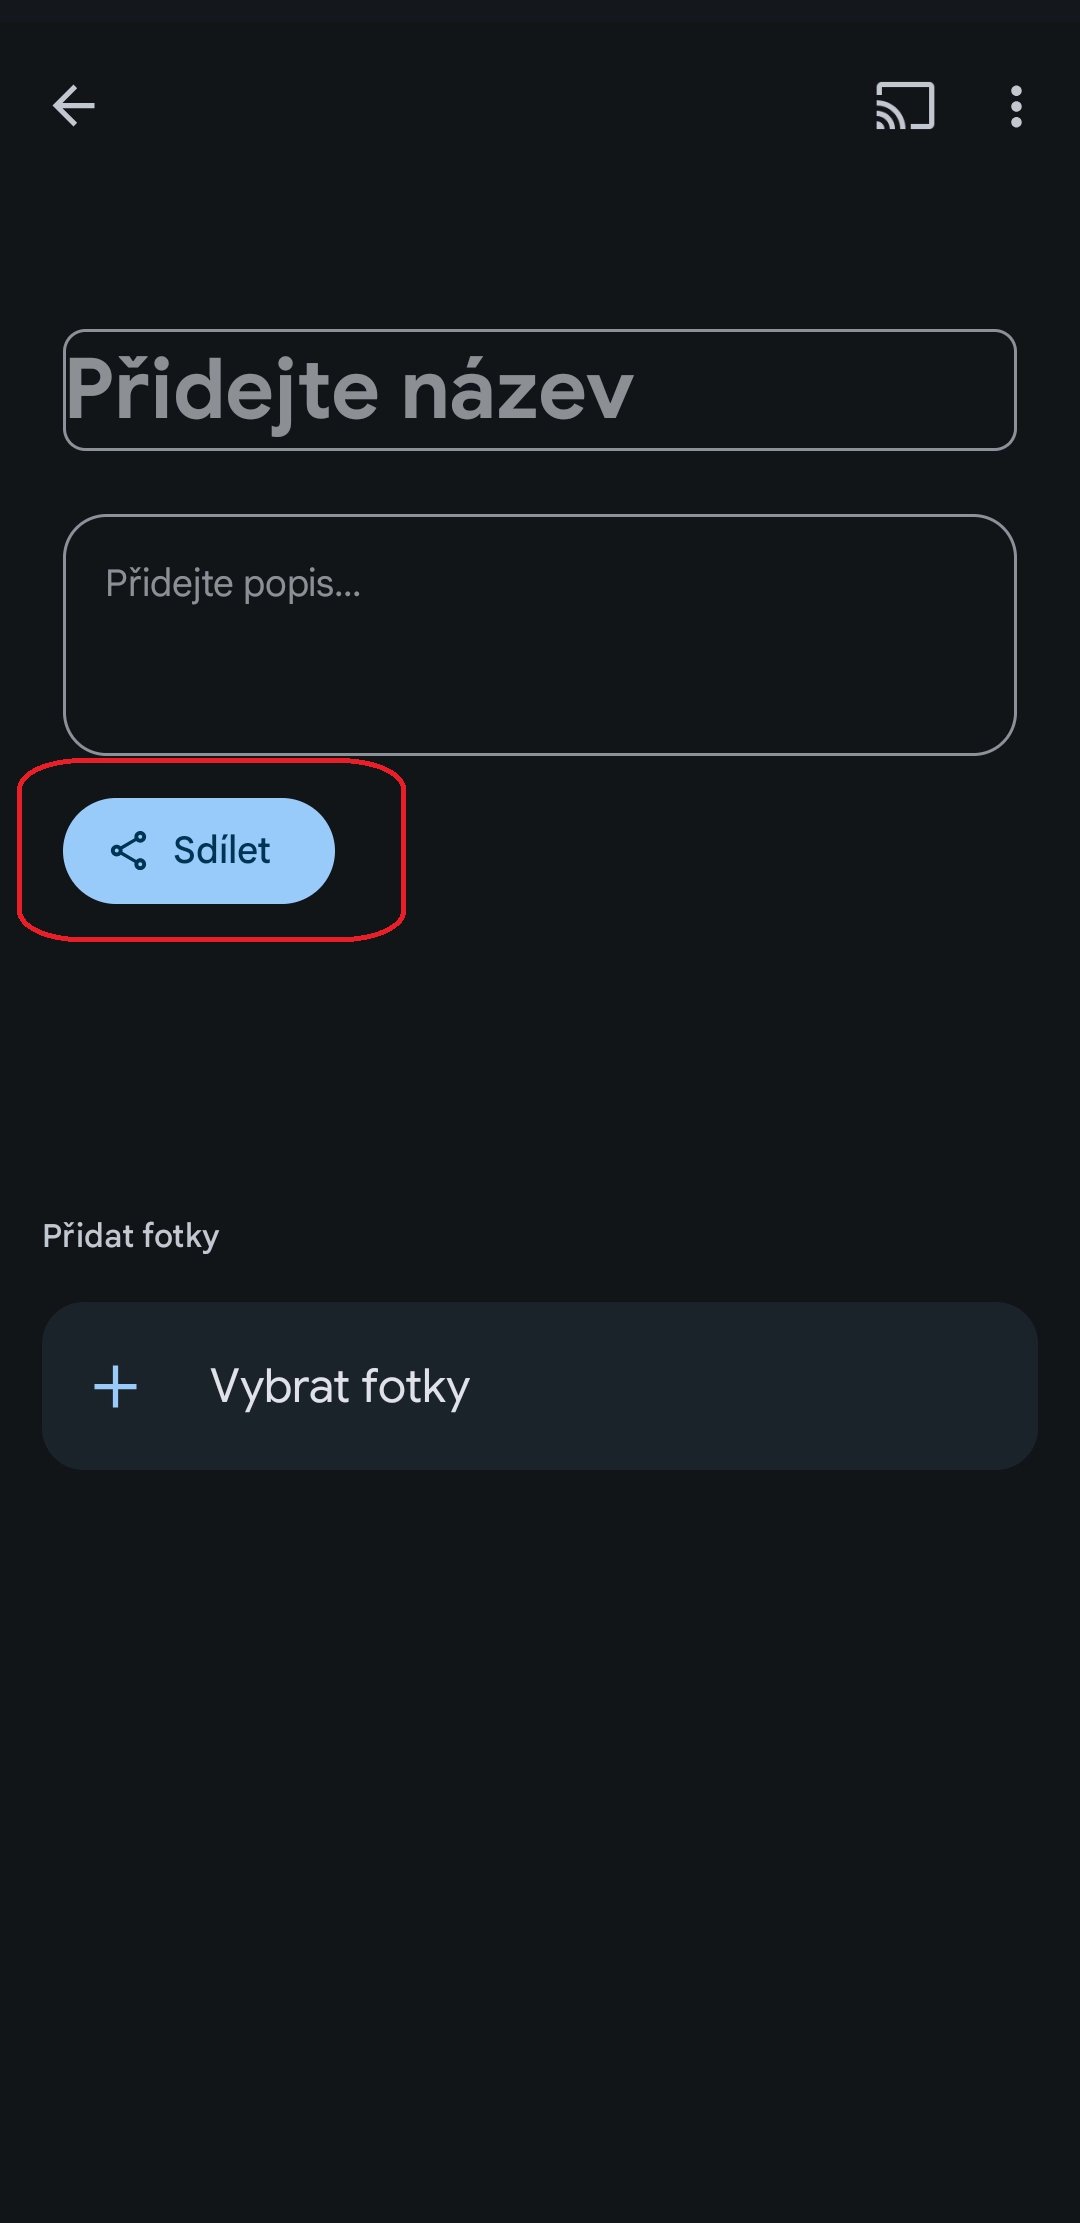Viewport: 1080px width, 2223px height.
Task: Click the Vybrat fotky label text
Action: coord(340,1387)
